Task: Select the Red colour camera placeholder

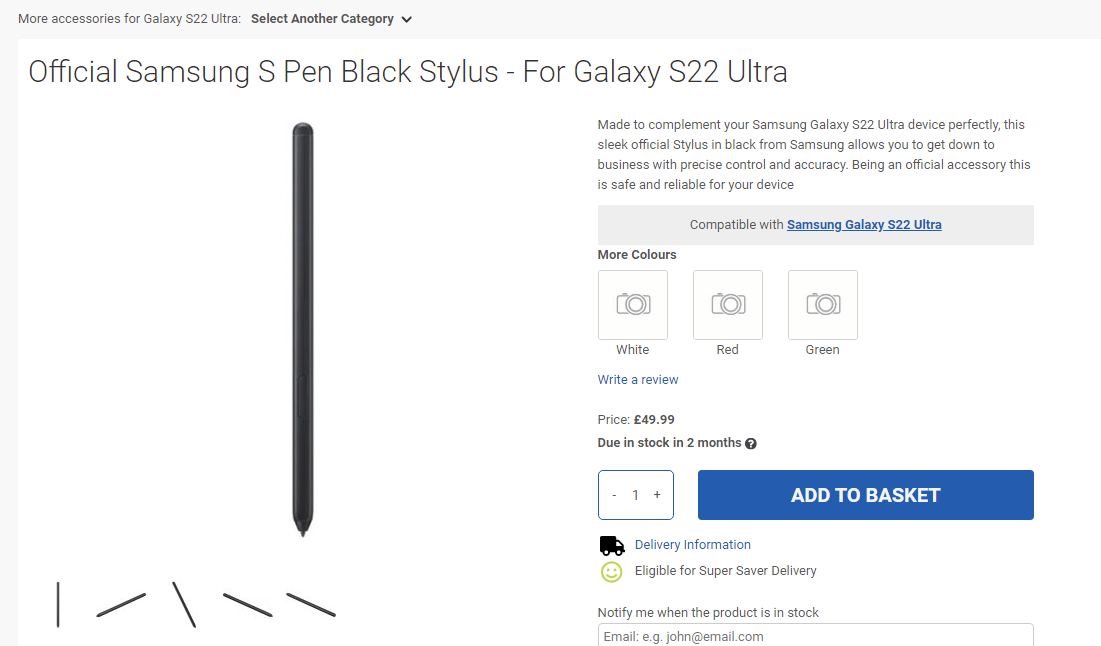Action: click(x=728, y=305)
